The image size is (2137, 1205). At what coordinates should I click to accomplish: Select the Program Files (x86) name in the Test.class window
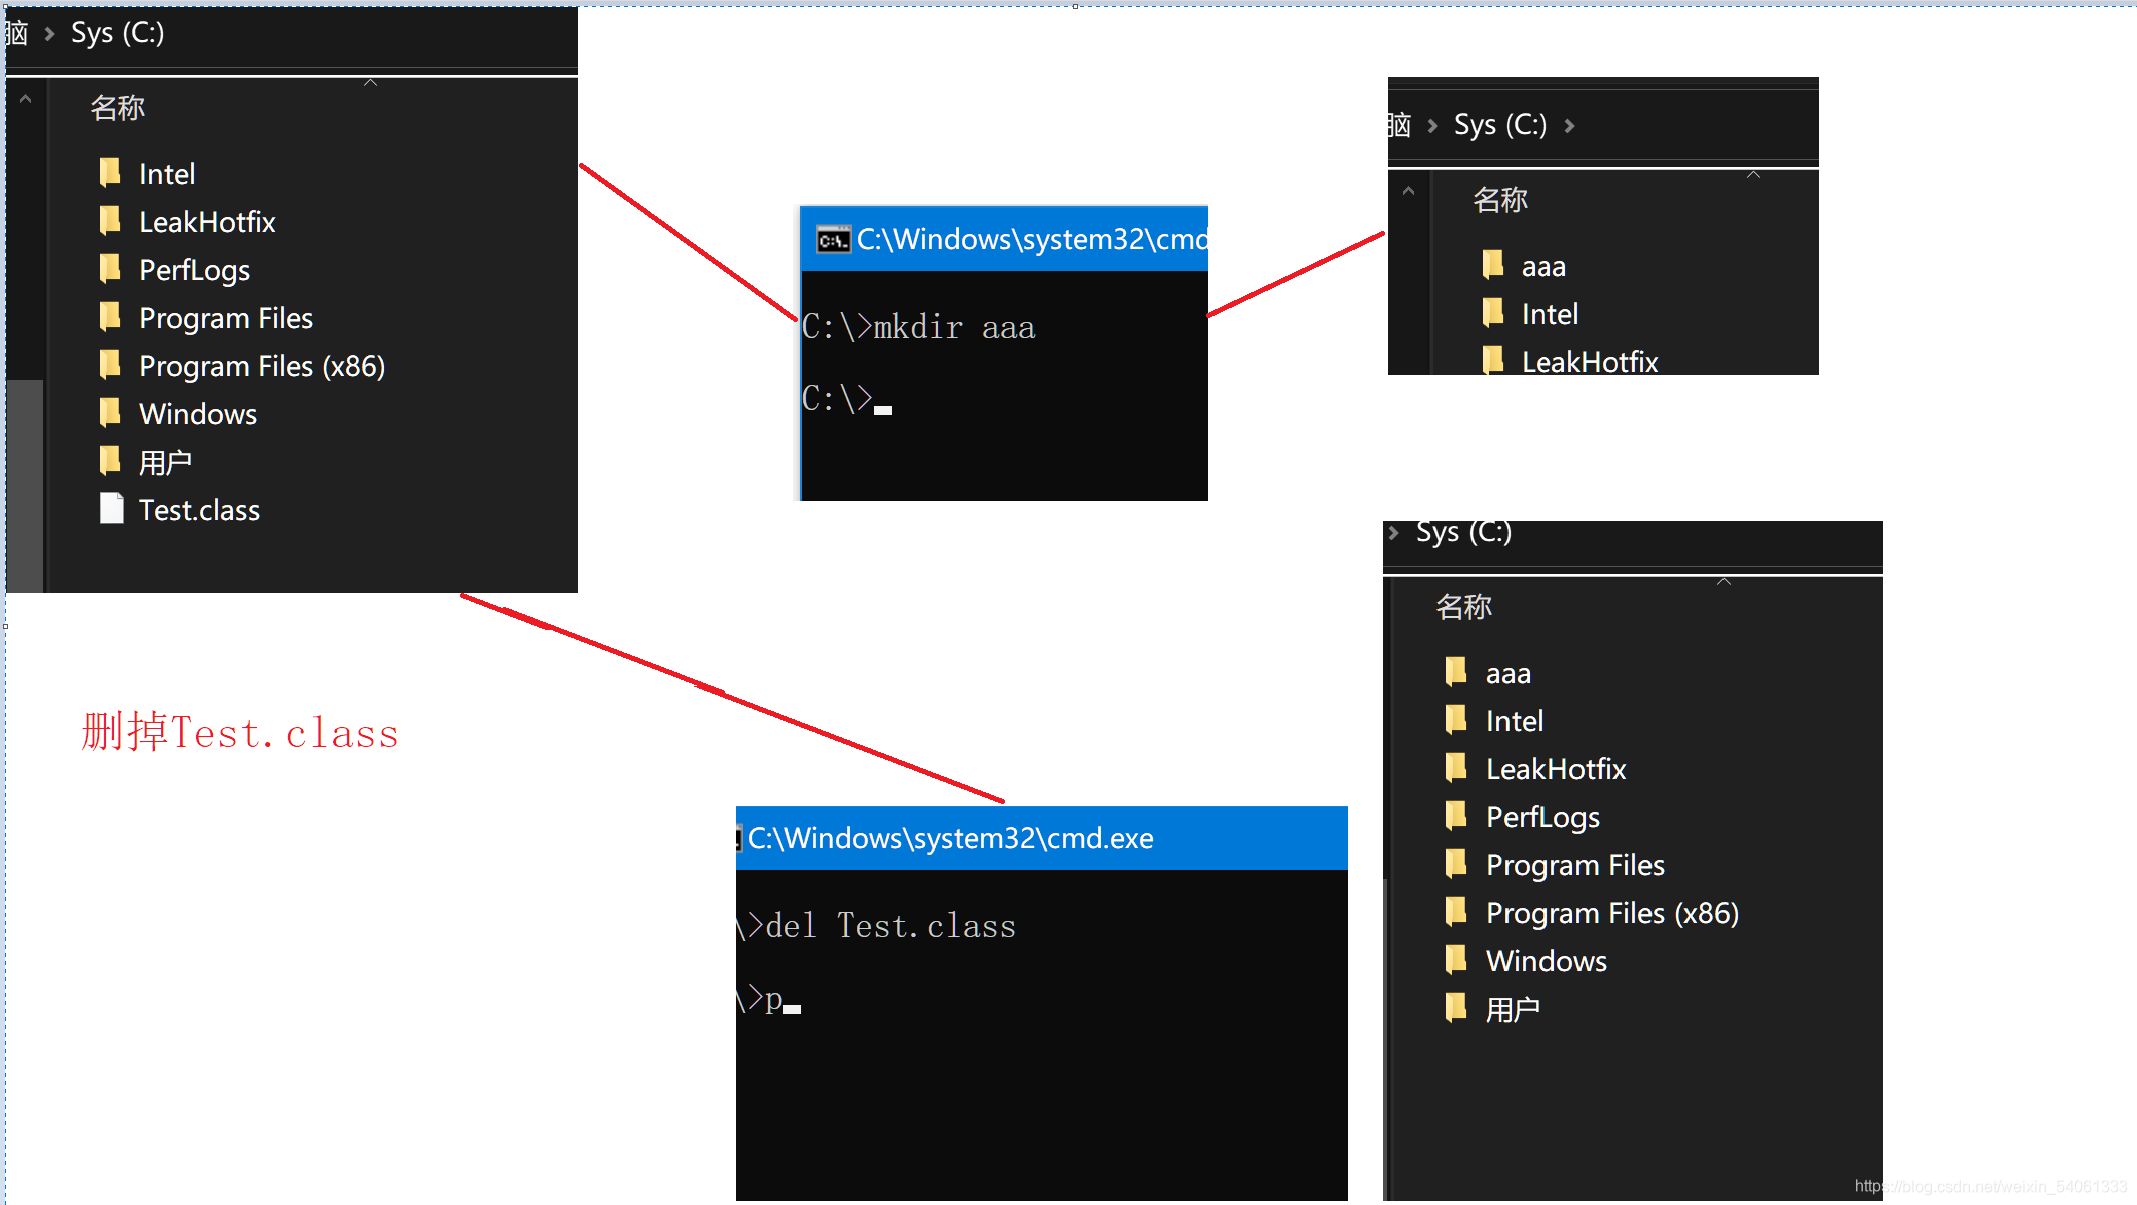tap(262, 366)
